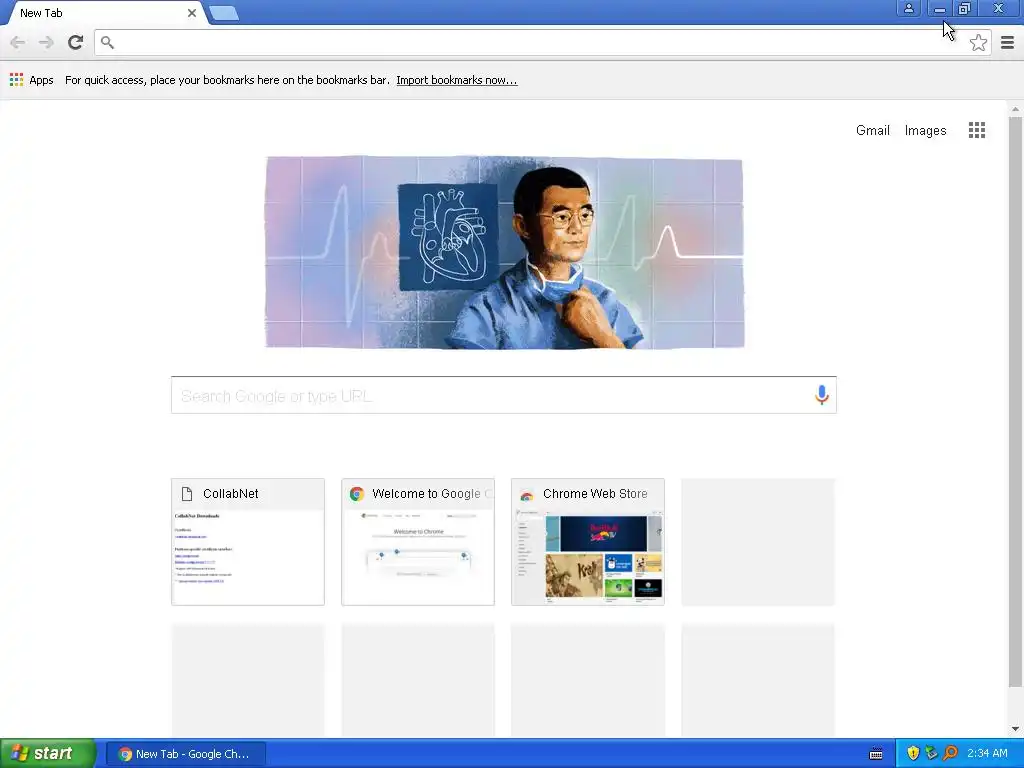Open the Windows start menu
Image resolution: width=1024 pixels, height=768 pixels.
[x=47, y=754]
